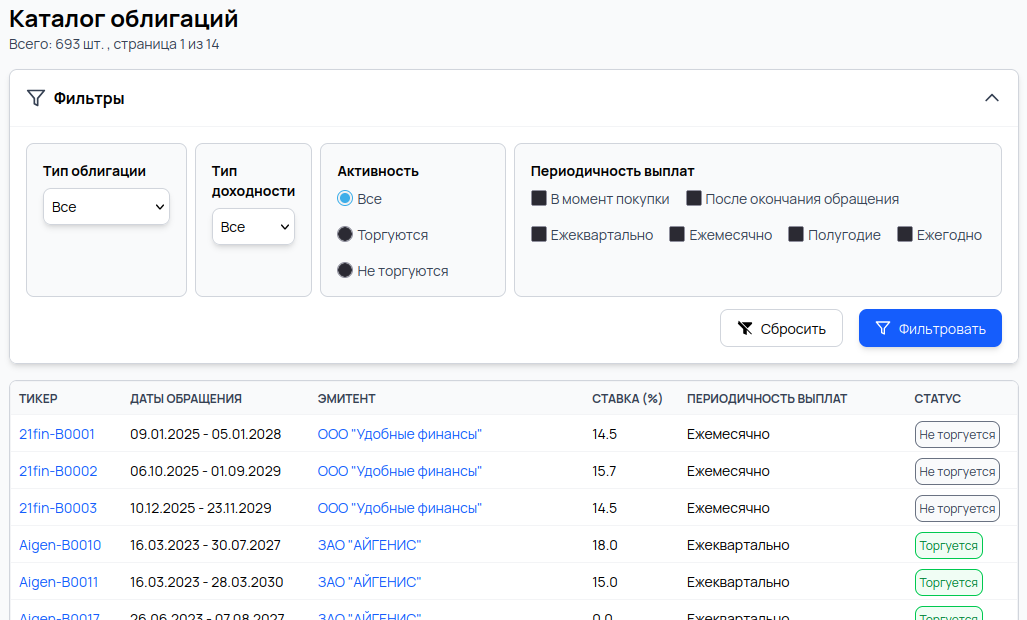The width and height of the screenshot is (1027, 620).
Task: Open the Aigen-B0010 bond link
Action: 60,545
